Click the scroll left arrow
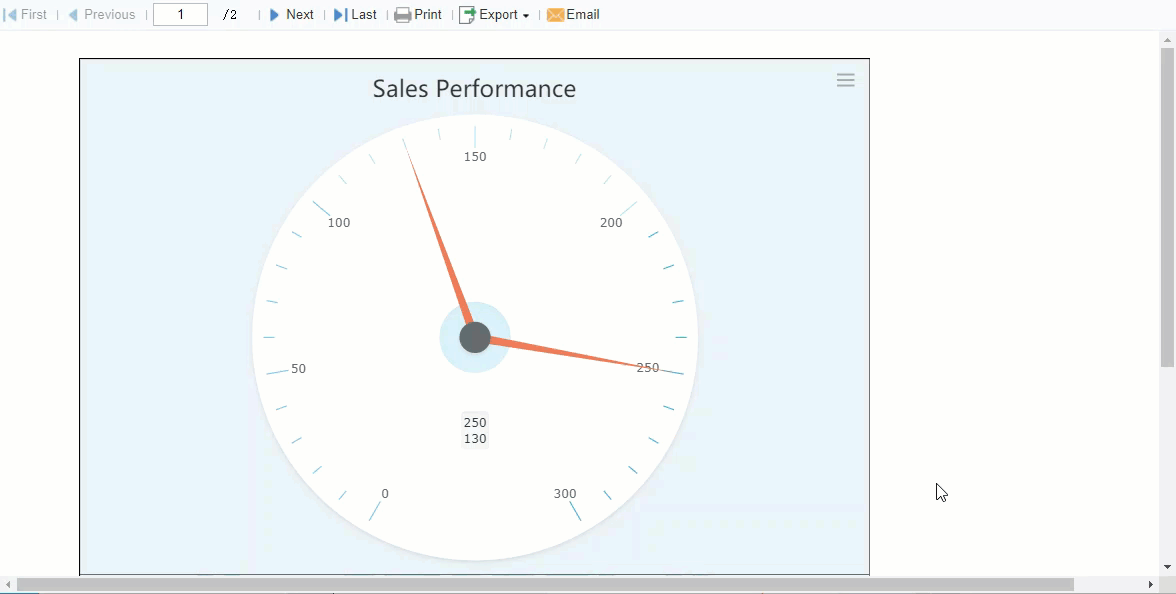 tap(8, 584)
